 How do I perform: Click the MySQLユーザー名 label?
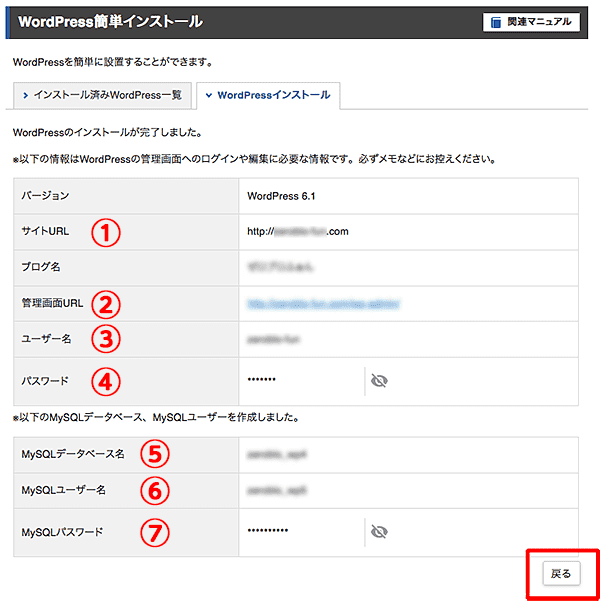[x=63, y=490]
